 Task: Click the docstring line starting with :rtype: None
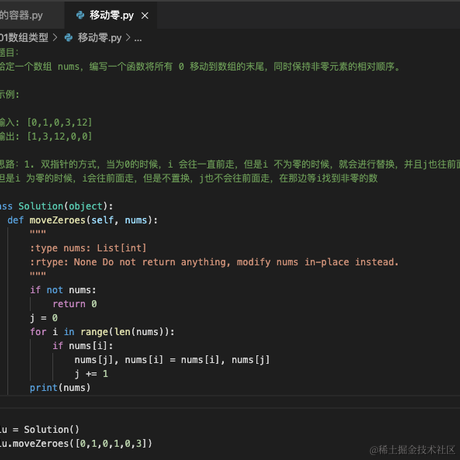[x=214, y=262]
